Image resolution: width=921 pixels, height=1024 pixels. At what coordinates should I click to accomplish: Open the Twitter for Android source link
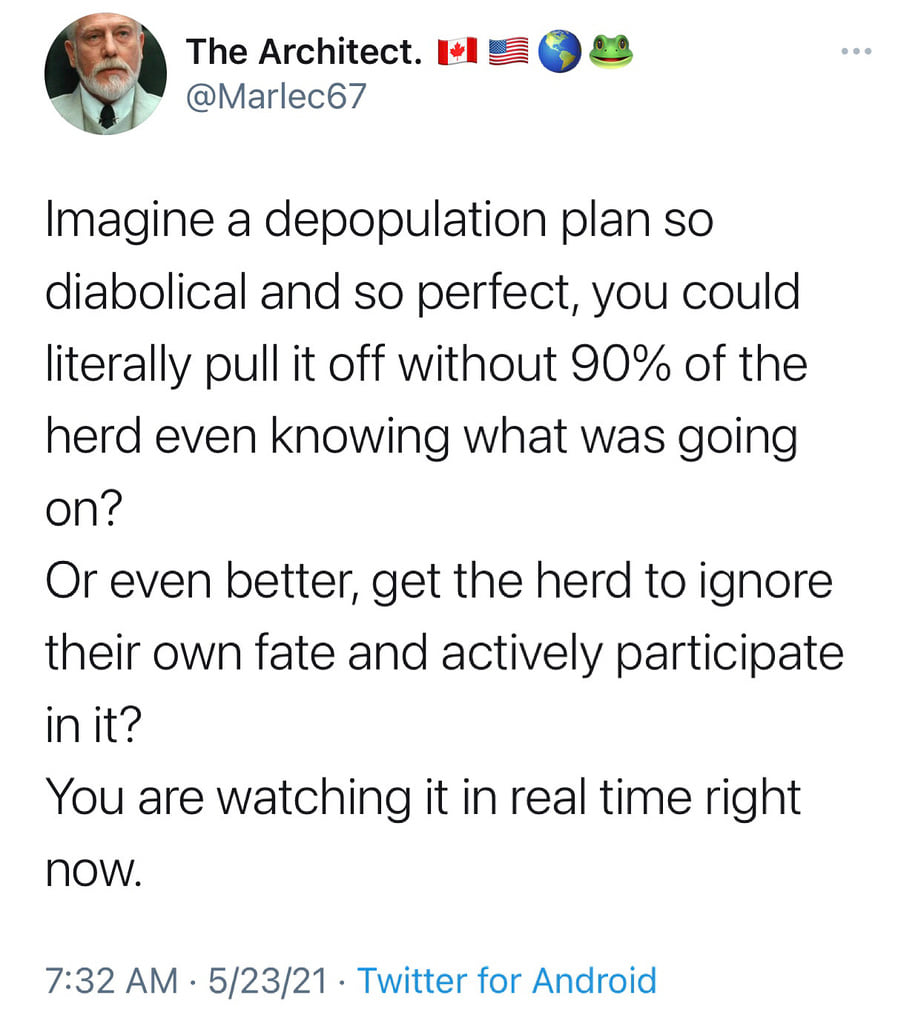[507, 980]
